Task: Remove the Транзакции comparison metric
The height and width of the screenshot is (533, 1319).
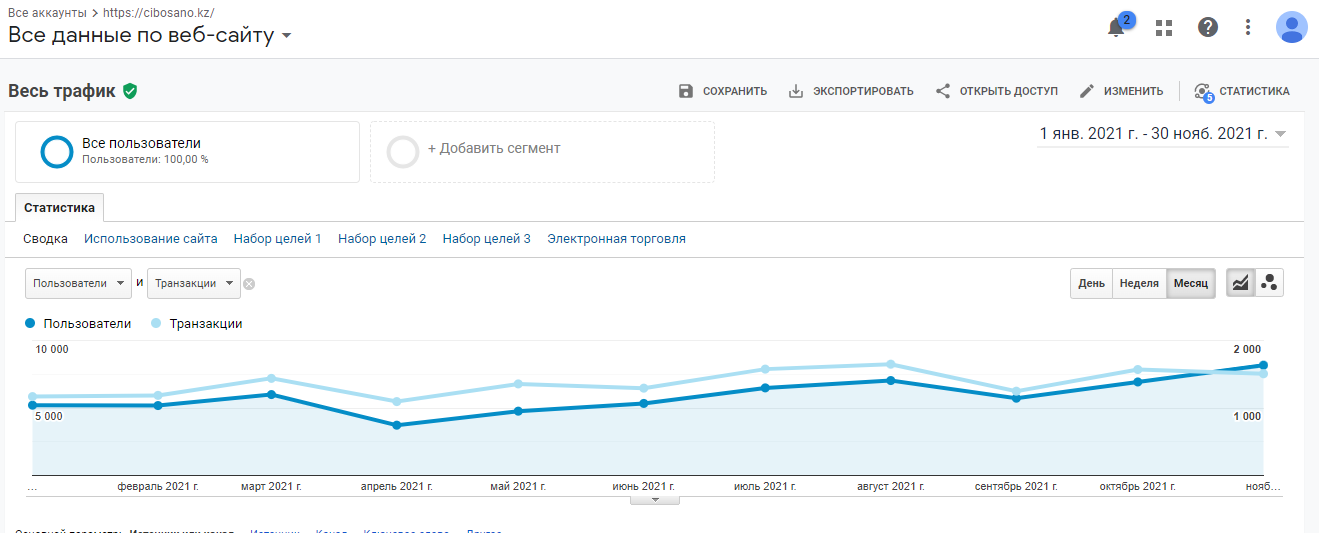Action: click(249, 284)
